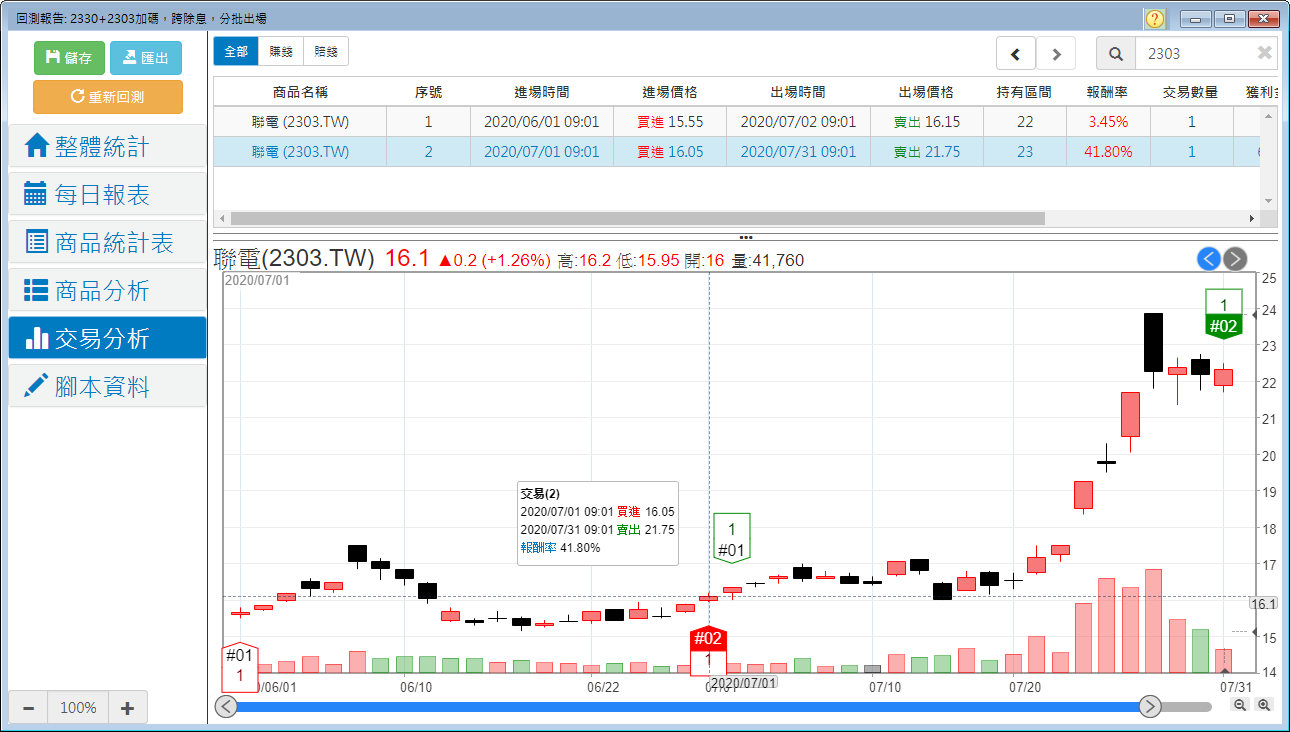Switch to the 賺錢 winning trades tab
The image size is (1290, 732).
[x=280, y=52]
